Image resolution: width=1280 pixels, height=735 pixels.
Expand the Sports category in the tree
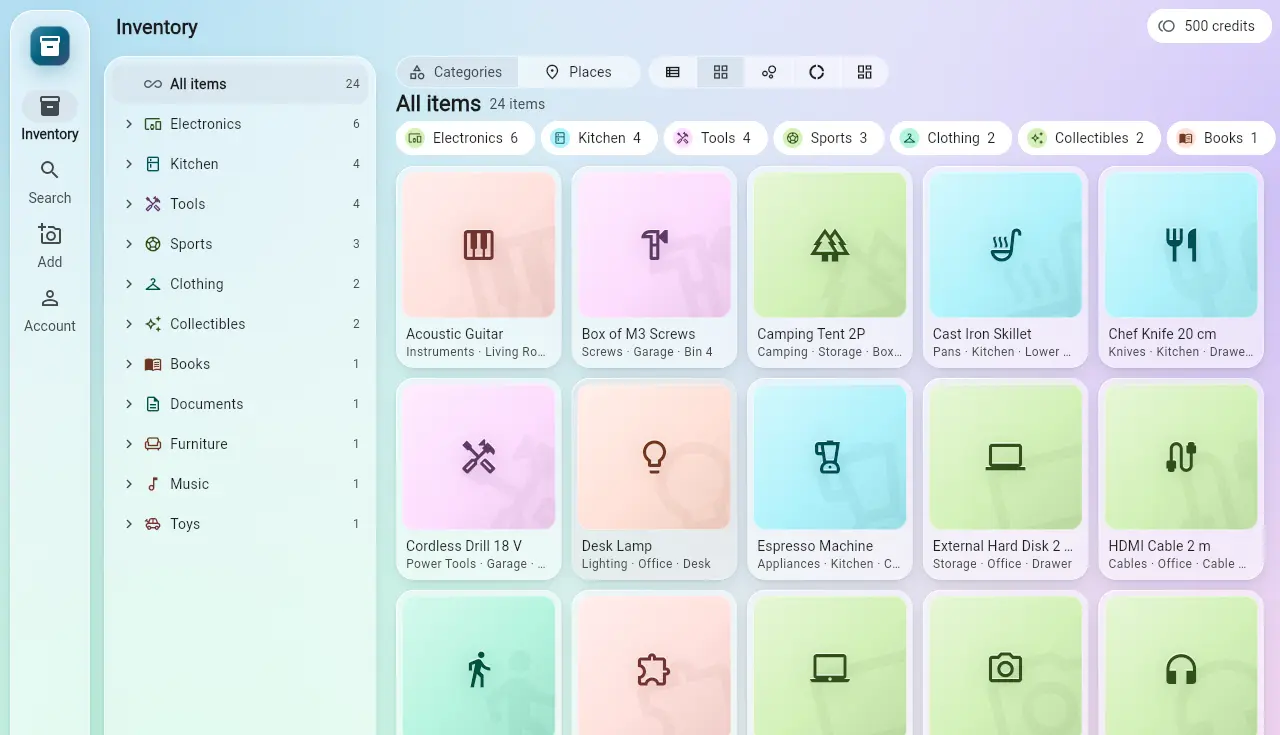129,244
